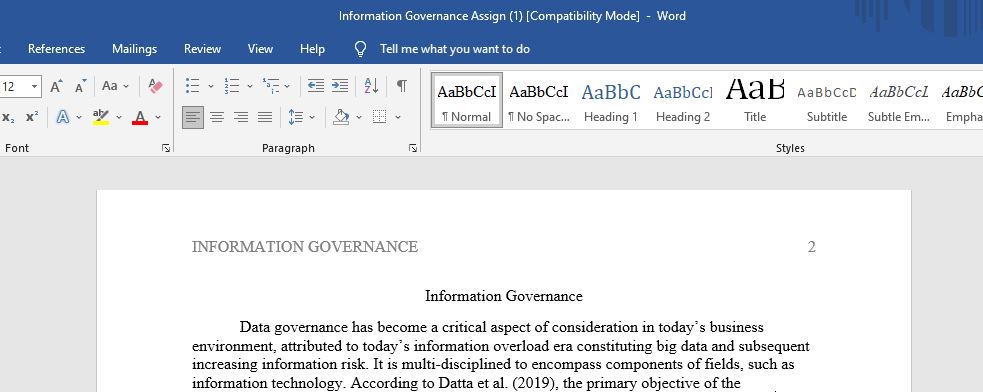Apply Subtle Emphasis style

click(898, 100)
